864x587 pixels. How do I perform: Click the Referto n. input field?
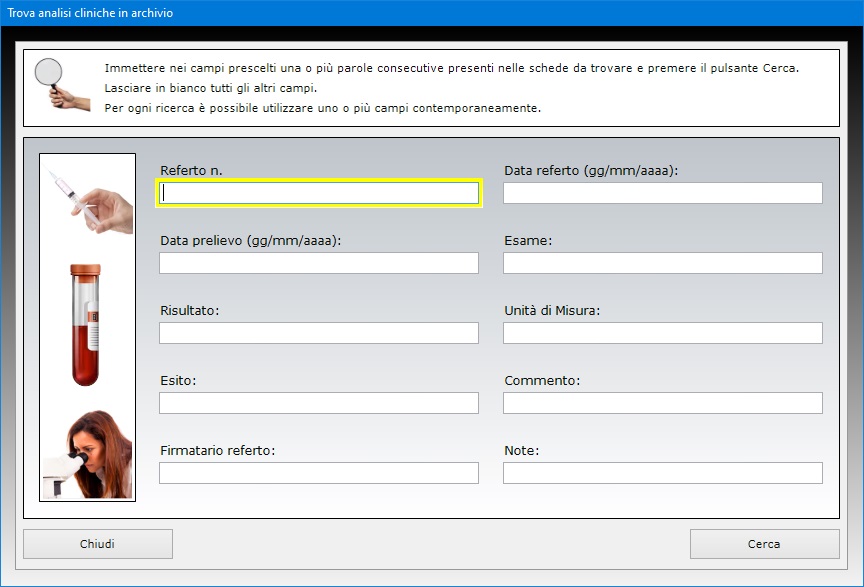[x=319, y=193]
